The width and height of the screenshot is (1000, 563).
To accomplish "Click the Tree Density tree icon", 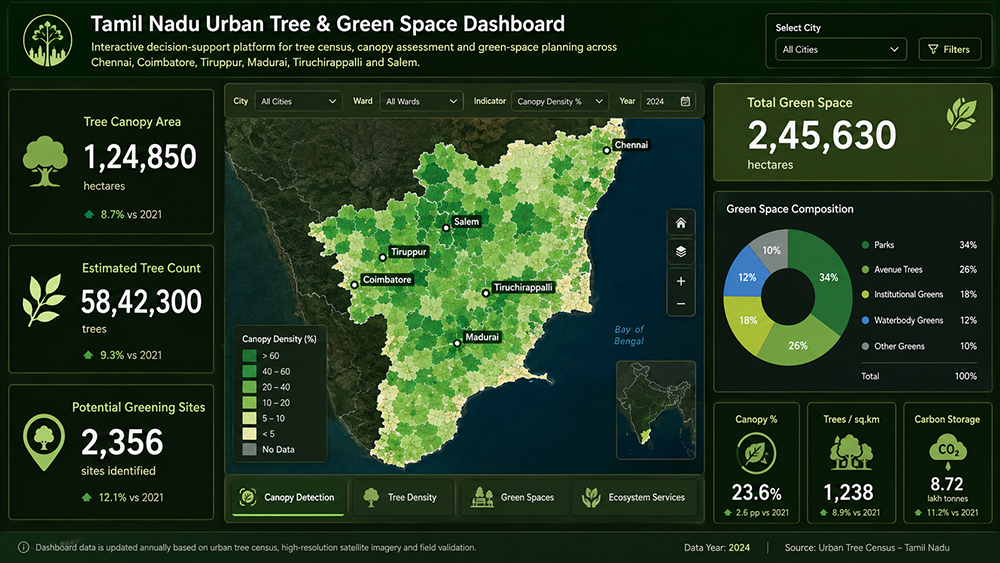I will 371,497.
